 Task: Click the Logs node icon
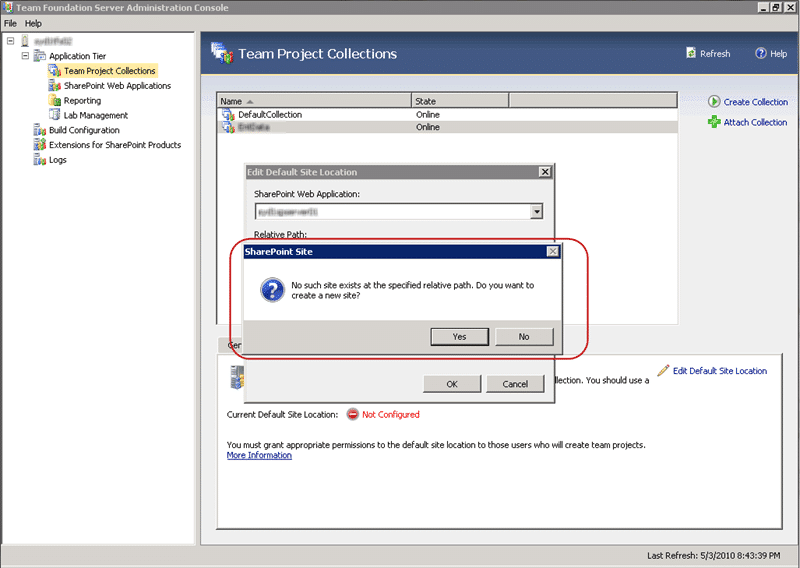[39, 160]
